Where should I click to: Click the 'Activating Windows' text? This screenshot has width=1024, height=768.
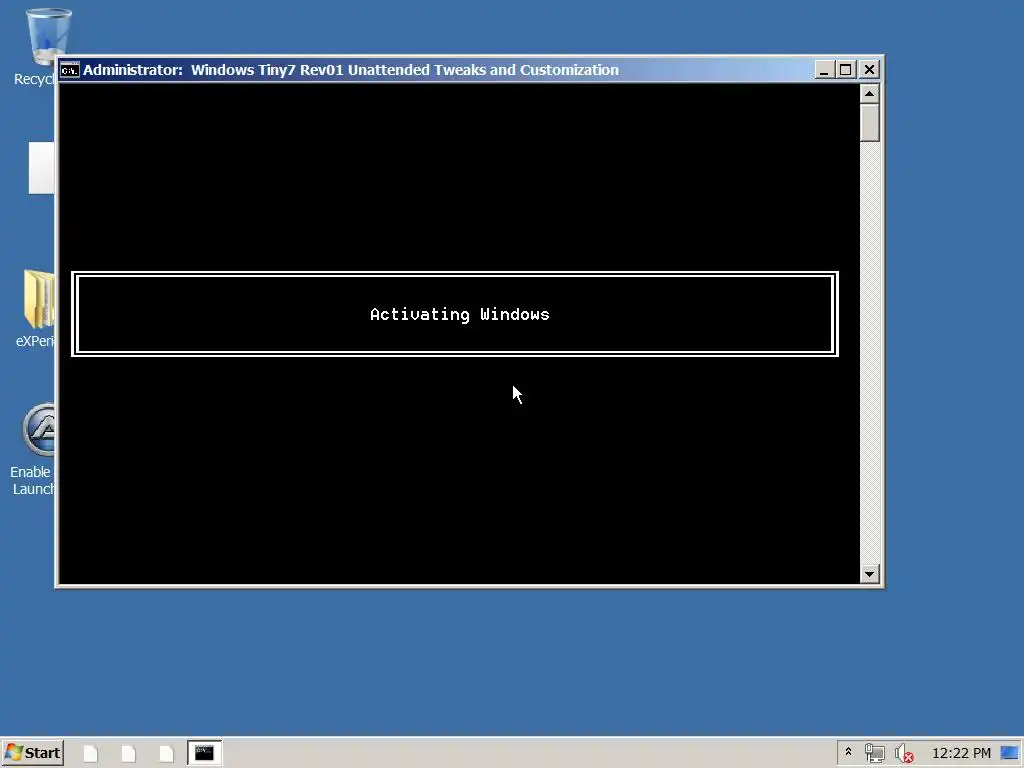pos(460,315)
